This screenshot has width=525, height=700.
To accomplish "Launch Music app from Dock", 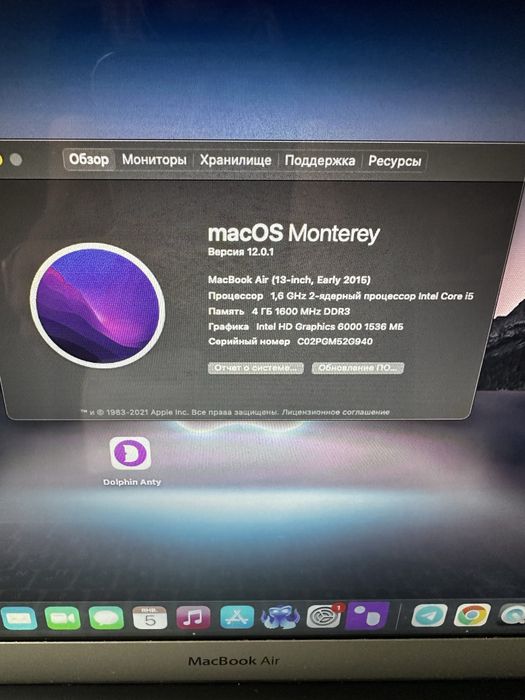I will pos(193,617).
